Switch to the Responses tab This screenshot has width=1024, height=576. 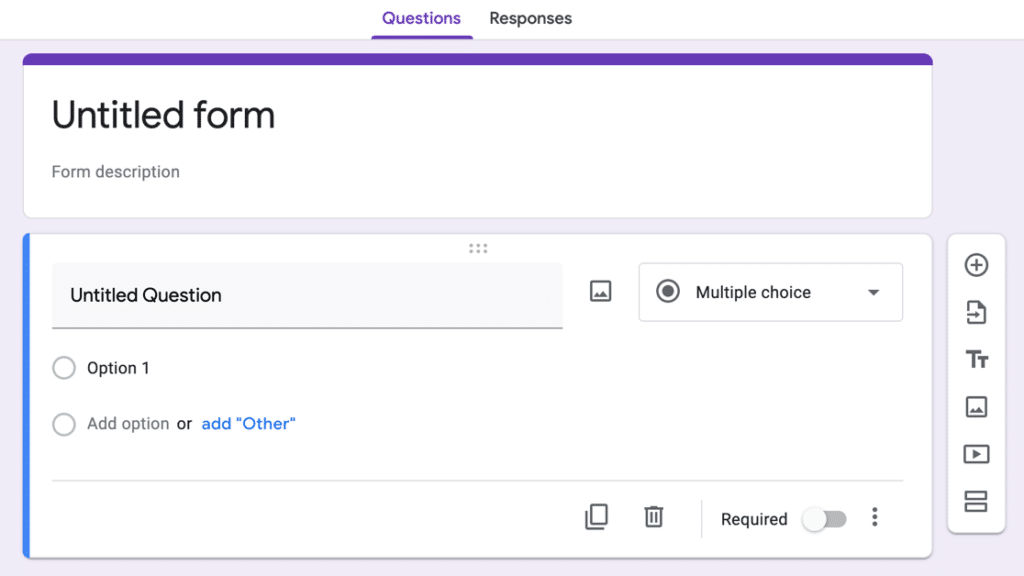click(531, 18)
